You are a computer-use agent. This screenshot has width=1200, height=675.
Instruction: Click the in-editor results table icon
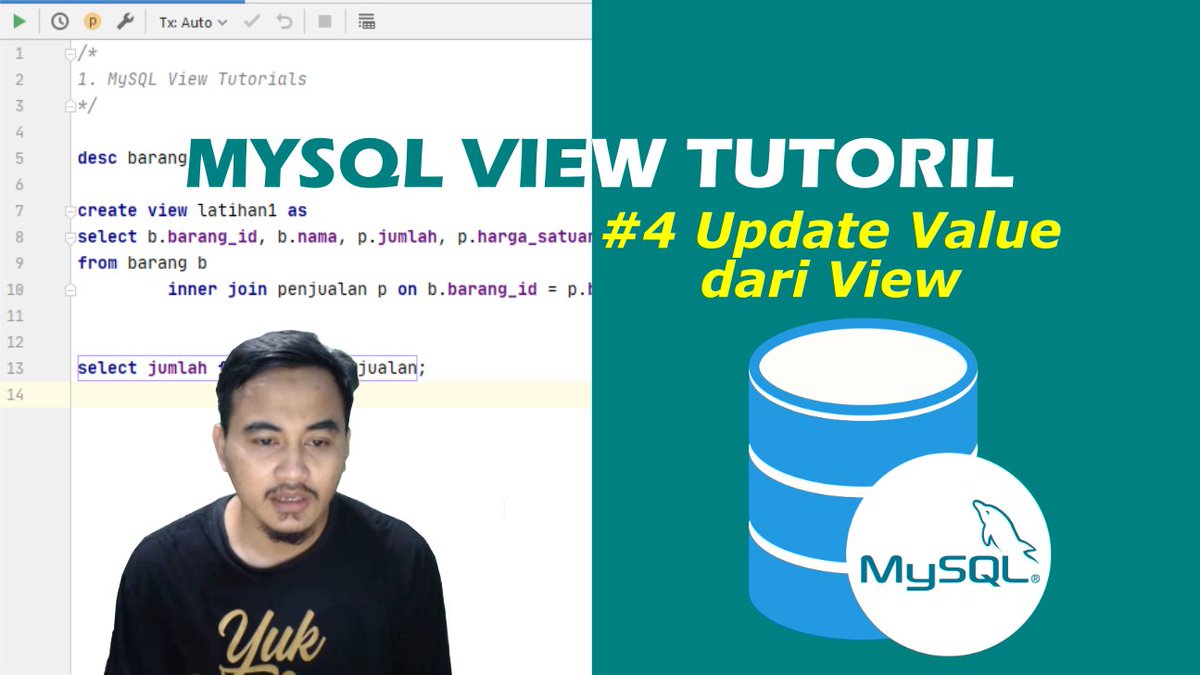366,21
